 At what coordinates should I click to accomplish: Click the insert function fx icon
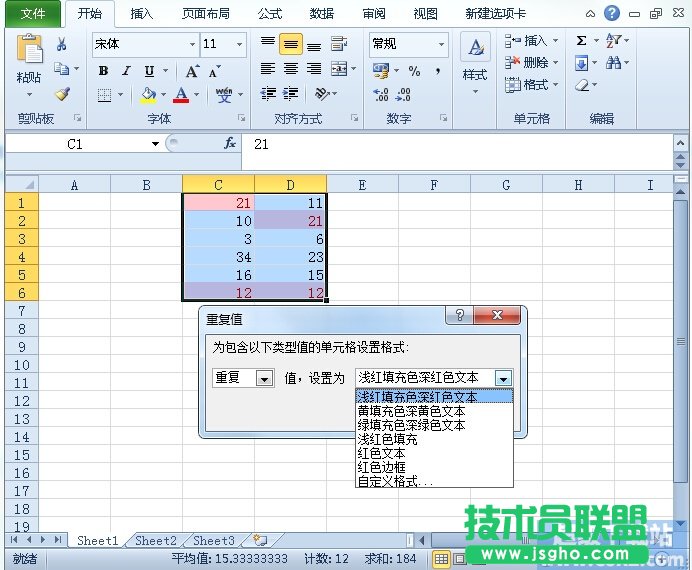230,144
